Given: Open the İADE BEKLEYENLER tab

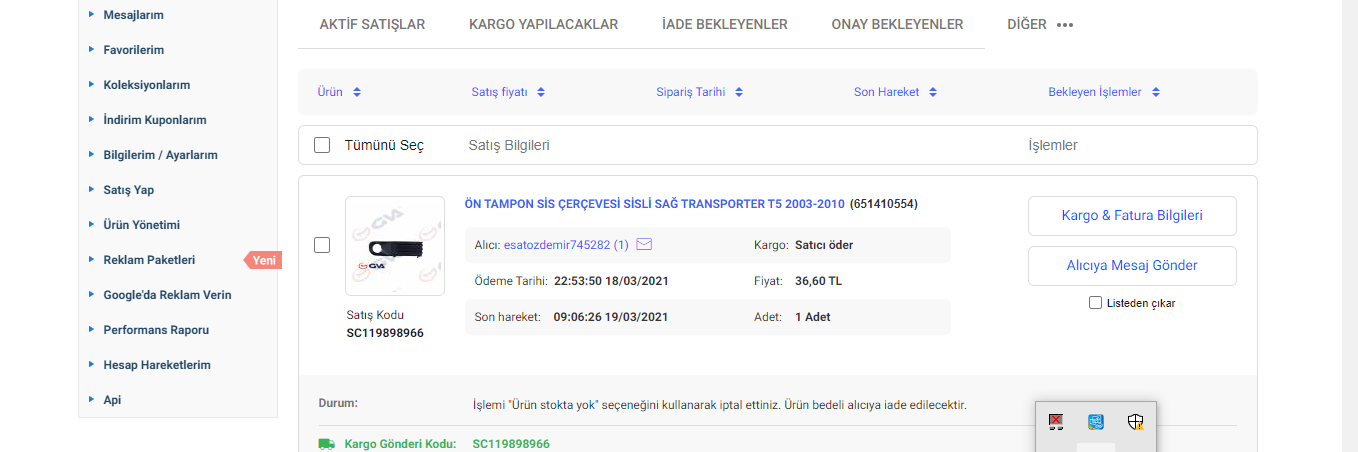Looking at the screenshot, I should pos(724,24).
